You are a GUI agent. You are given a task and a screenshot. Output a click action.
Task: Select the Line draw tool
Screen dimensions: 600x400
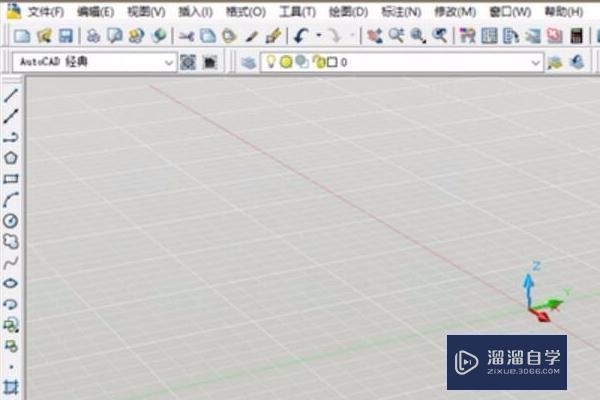pos(11,95)
